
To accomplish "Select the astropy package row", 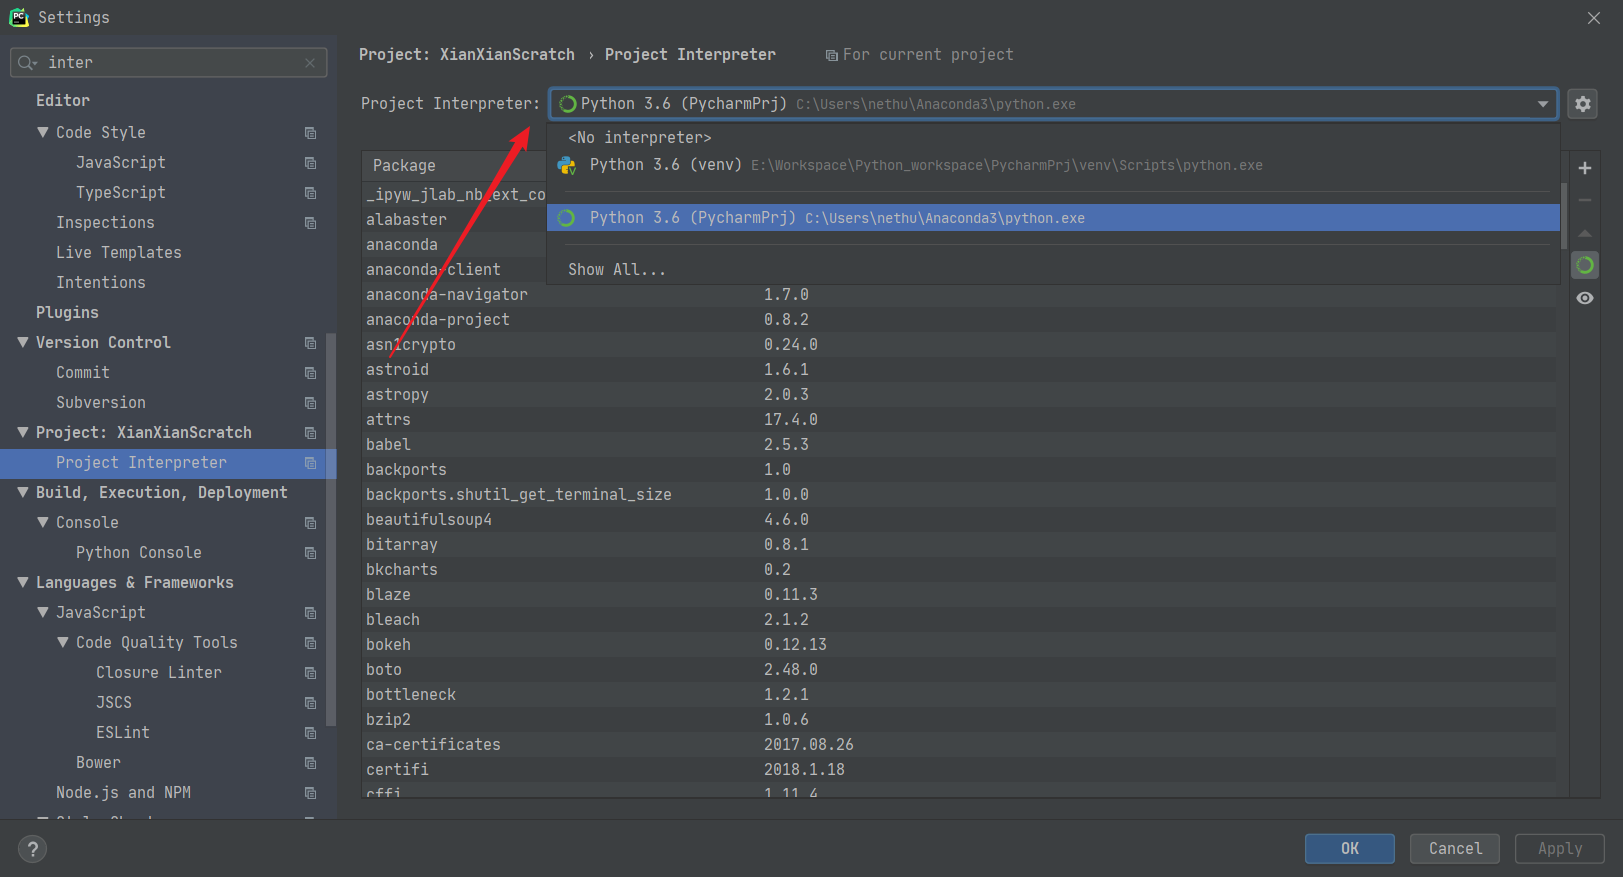I will point(958,395).
